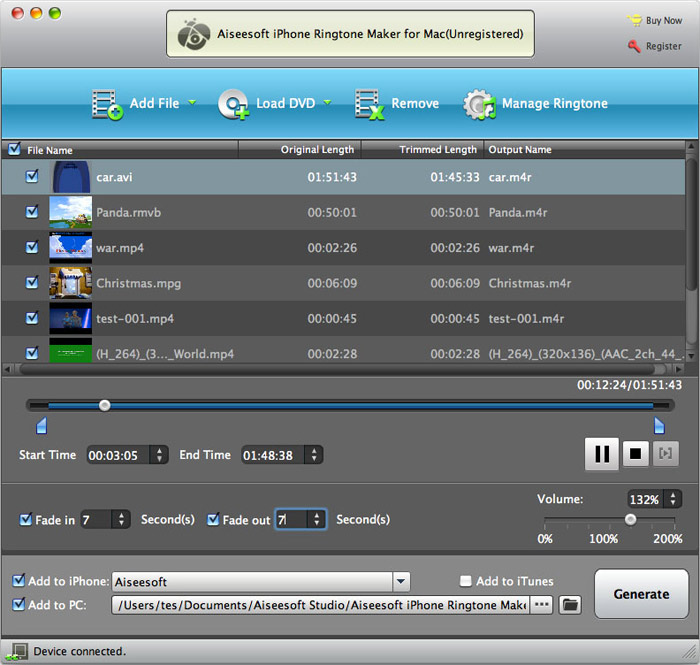Click the Buy Now cart icon

point(634,21)
